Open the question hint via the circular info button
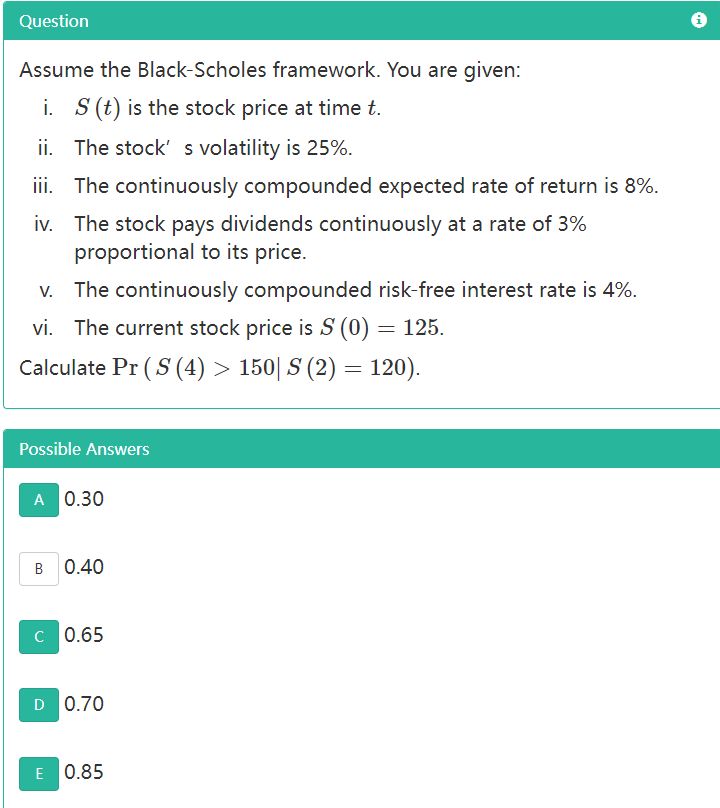The height and width of the screenshot is (808, 720). 699,20
